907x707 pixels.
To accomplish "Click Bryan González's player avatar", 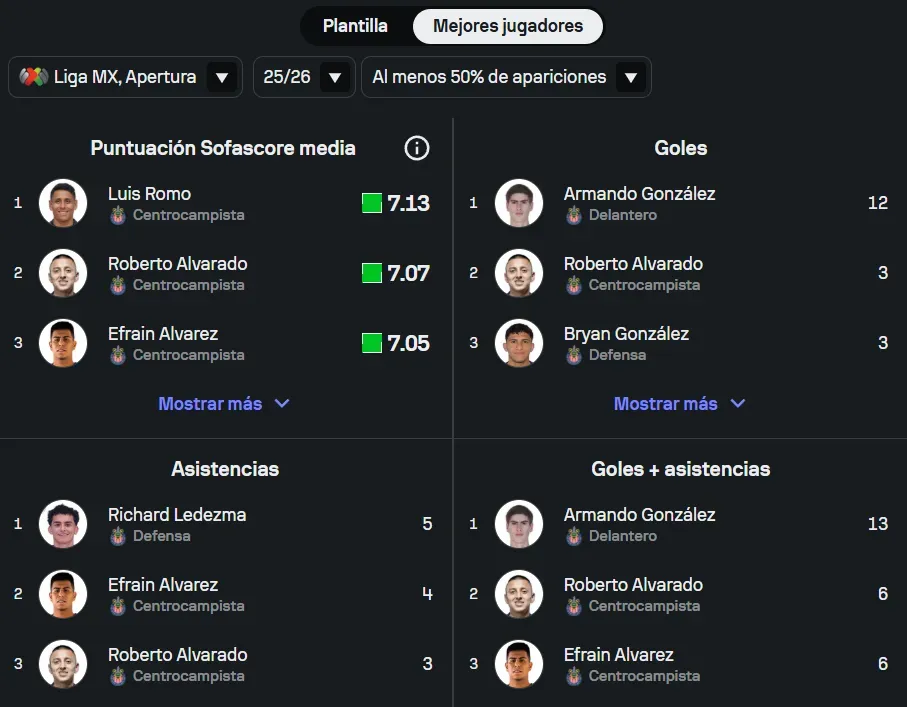I will [x=518, y=343].
